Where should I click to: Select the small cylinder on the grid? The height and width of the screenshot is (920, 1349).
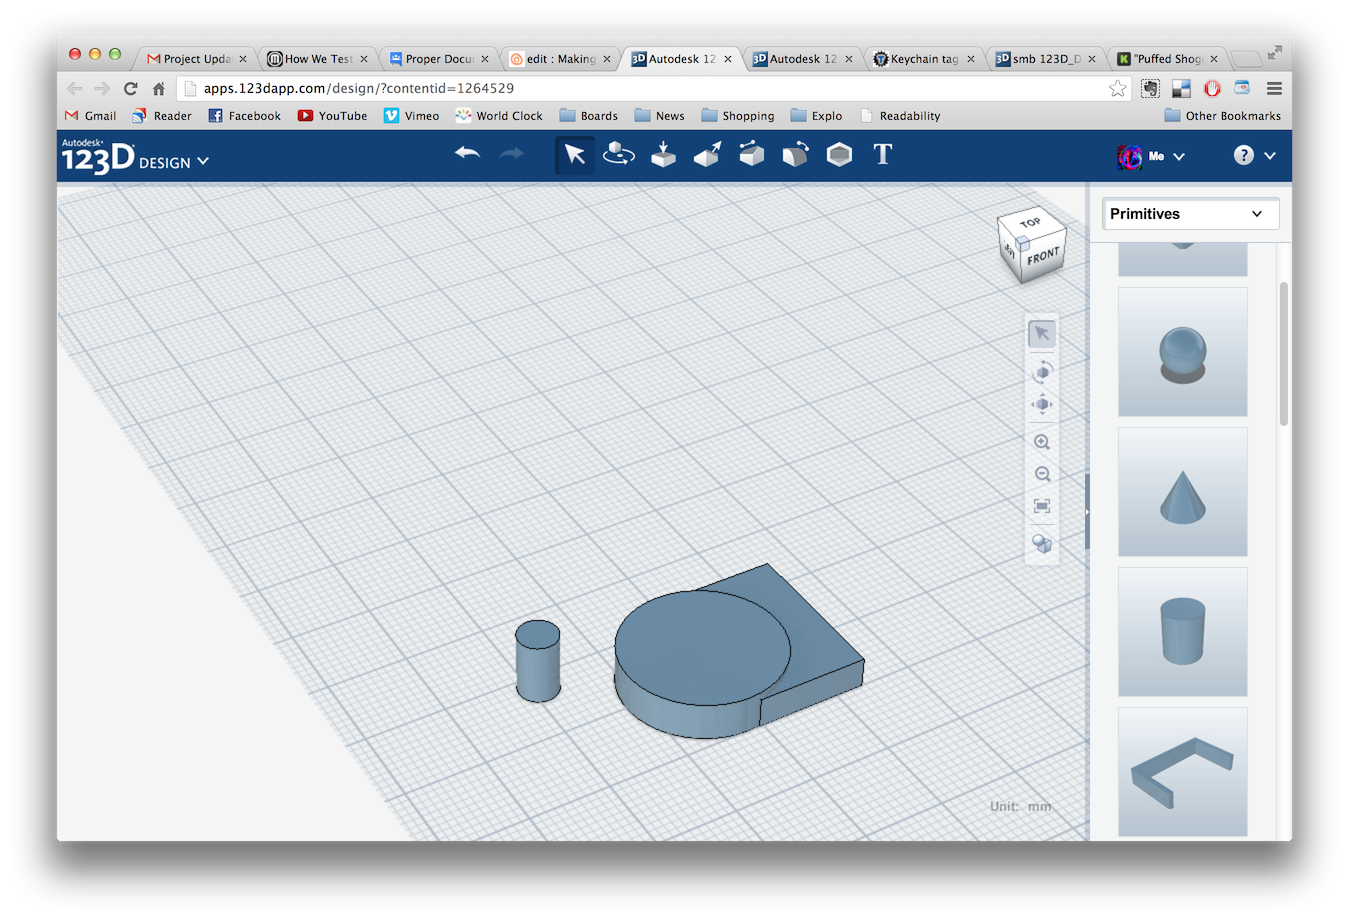538,661
